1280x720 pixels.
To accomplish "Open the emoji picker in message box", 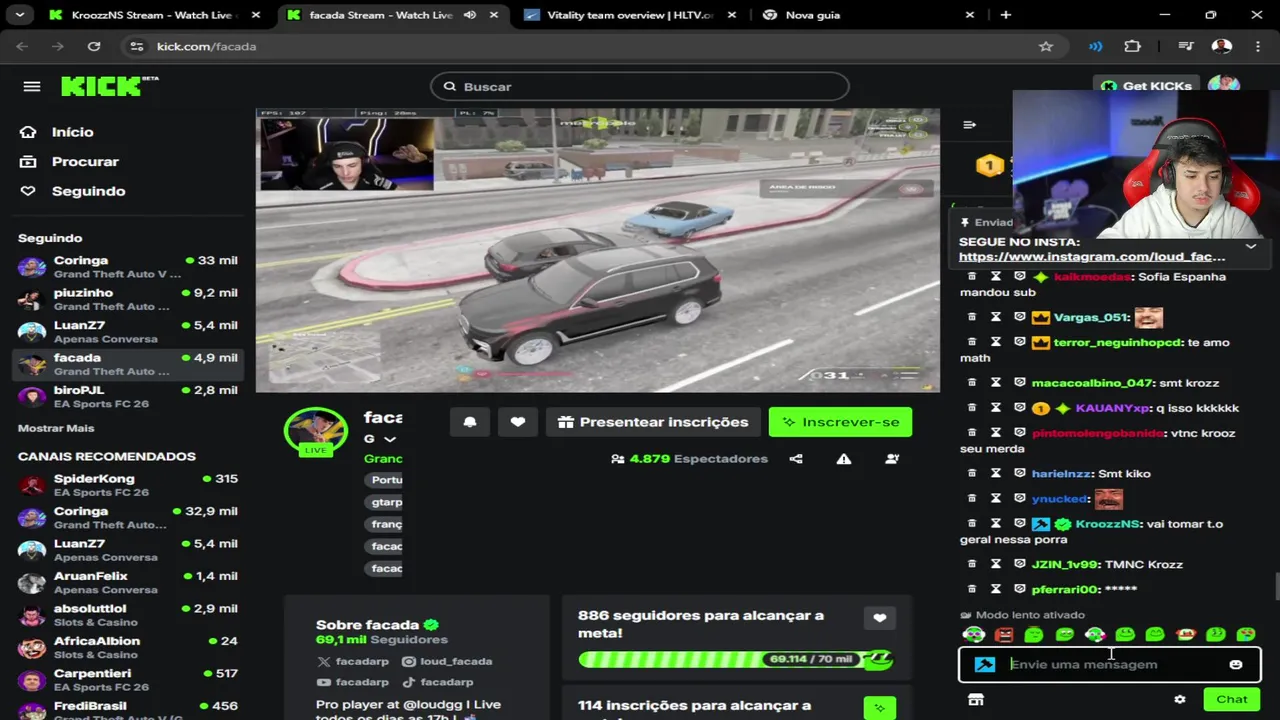I will point(1236,665).
